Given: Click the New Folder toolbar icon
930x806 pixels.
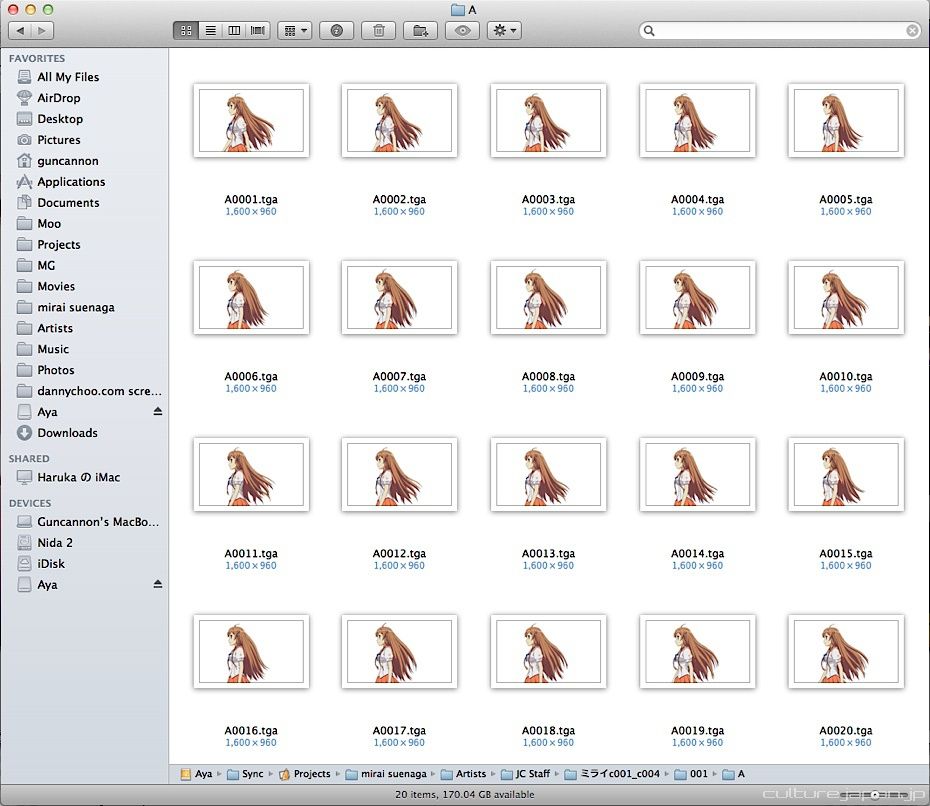Looking at the screenshot, I should tap(420, 31).
